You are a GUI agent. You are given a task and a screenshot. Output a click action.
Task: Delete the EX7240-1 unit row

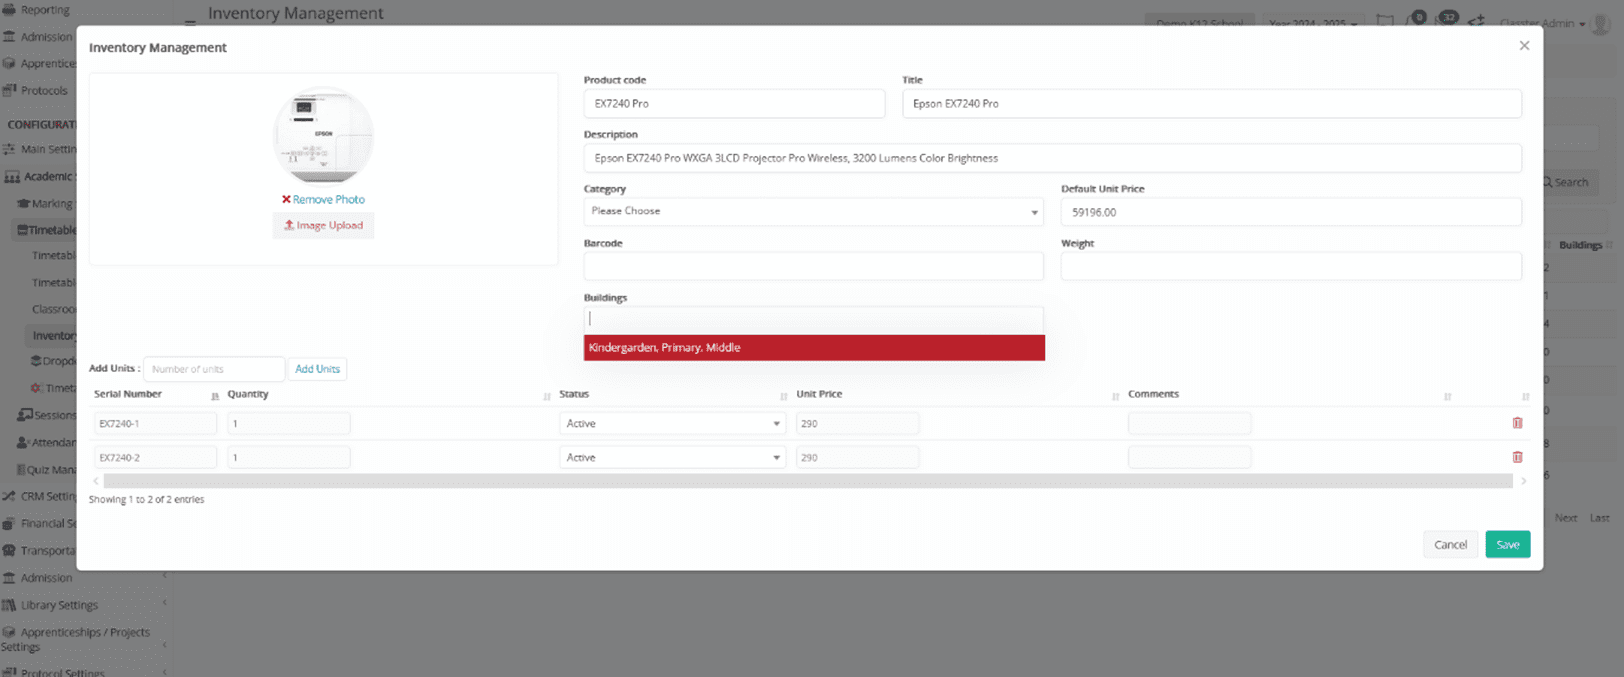point(1517,423)
